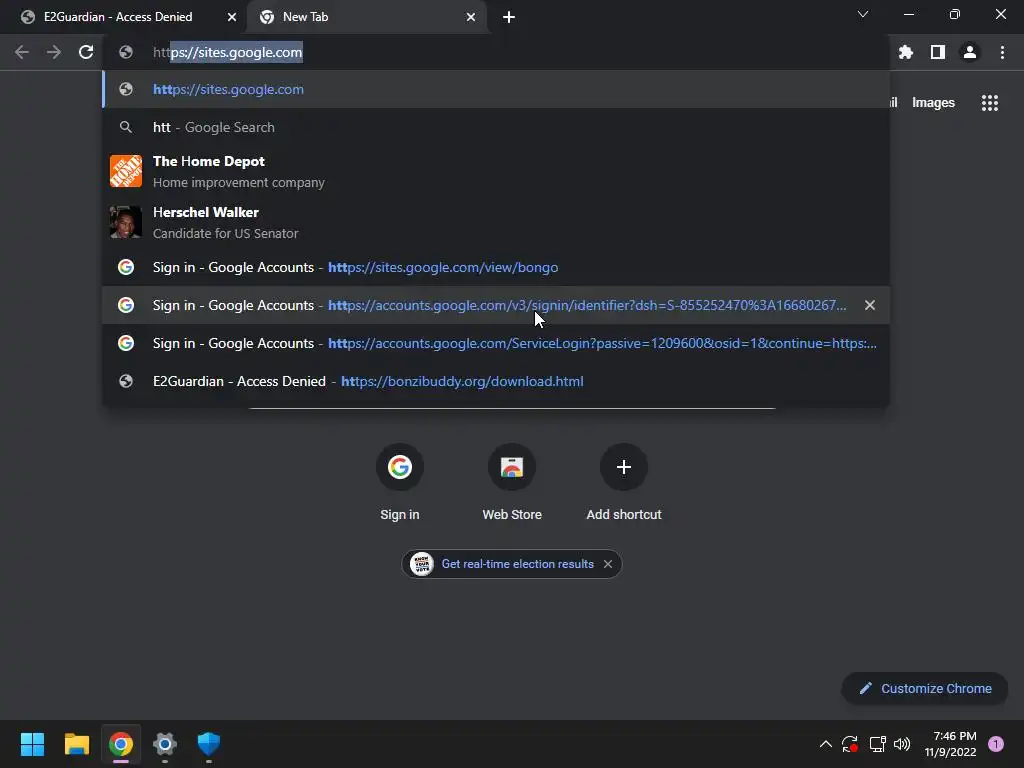Open the clock showing 7:46 PM
The width and height of the screenshot is (1024, 768).
pos(951,744)
